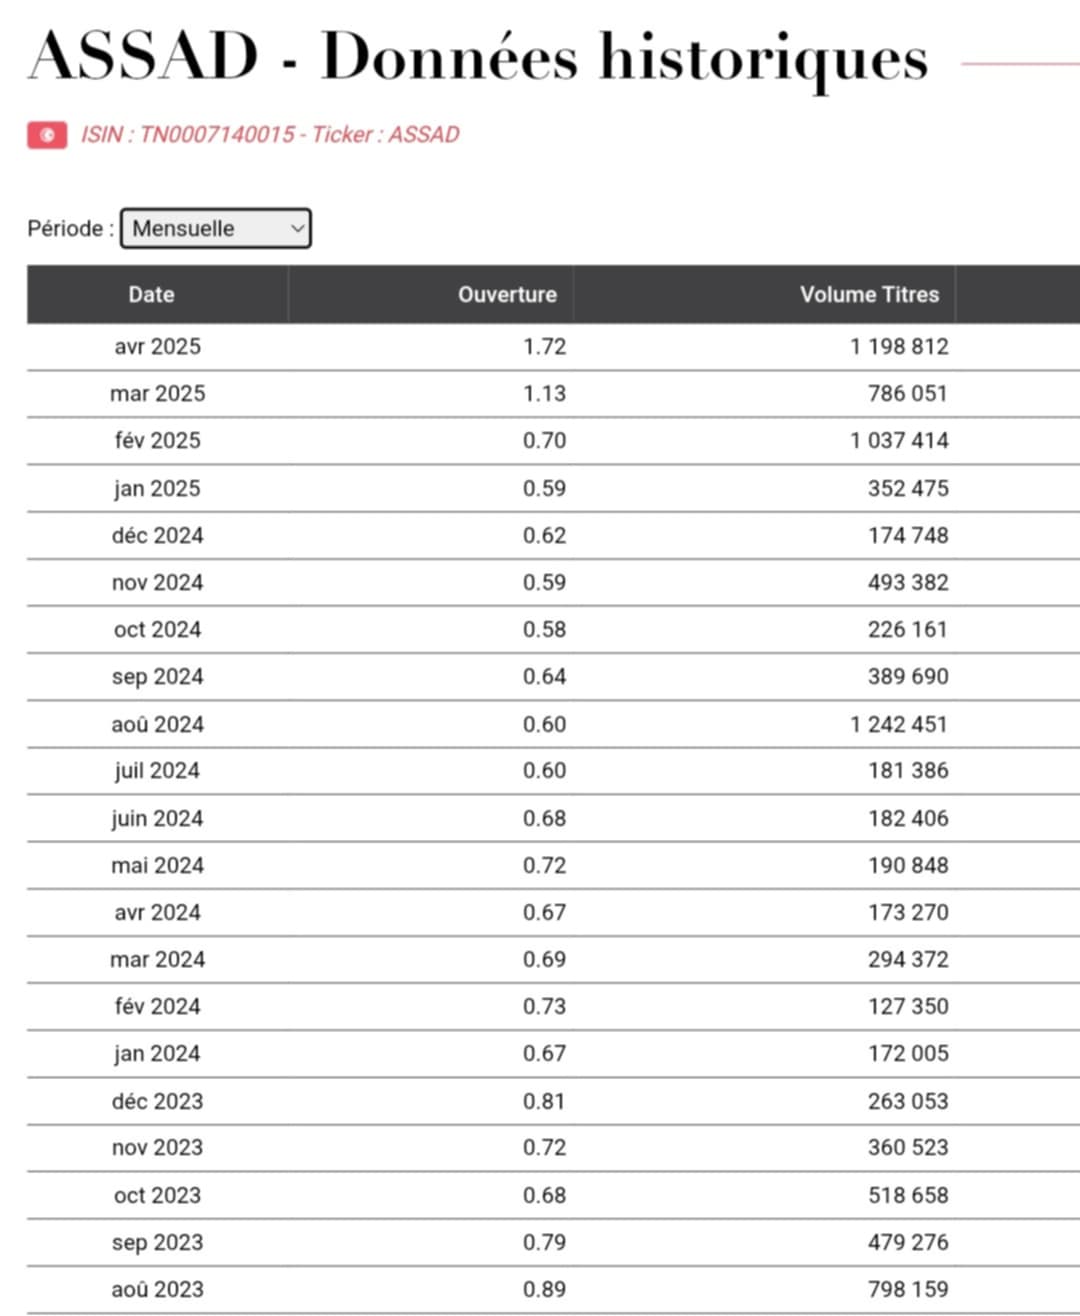The image size is (1080, 1316).
Task: Click the déc 2023 opening value 0.81
Action: pyautogui.click(x=544, y=1101)
